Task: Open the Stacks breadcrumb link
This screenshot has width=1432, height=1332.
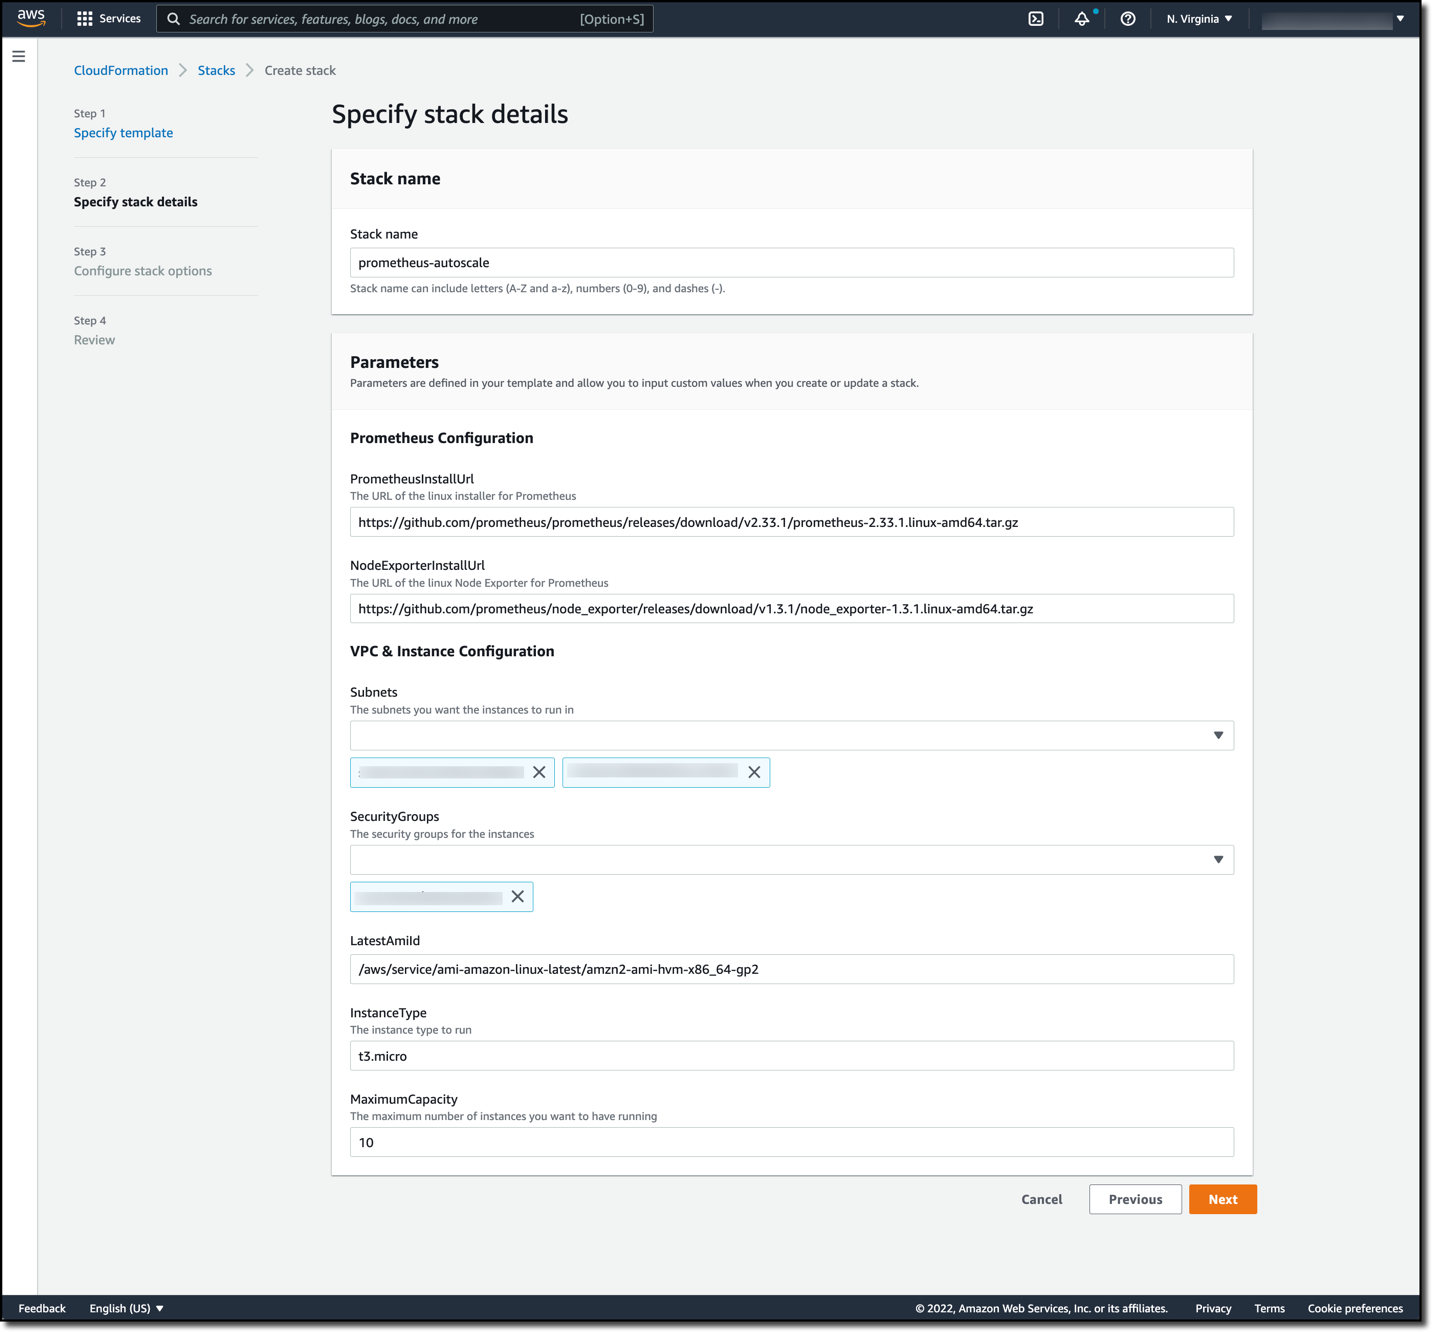Action: pyautogui.click(x=216, y=70)
